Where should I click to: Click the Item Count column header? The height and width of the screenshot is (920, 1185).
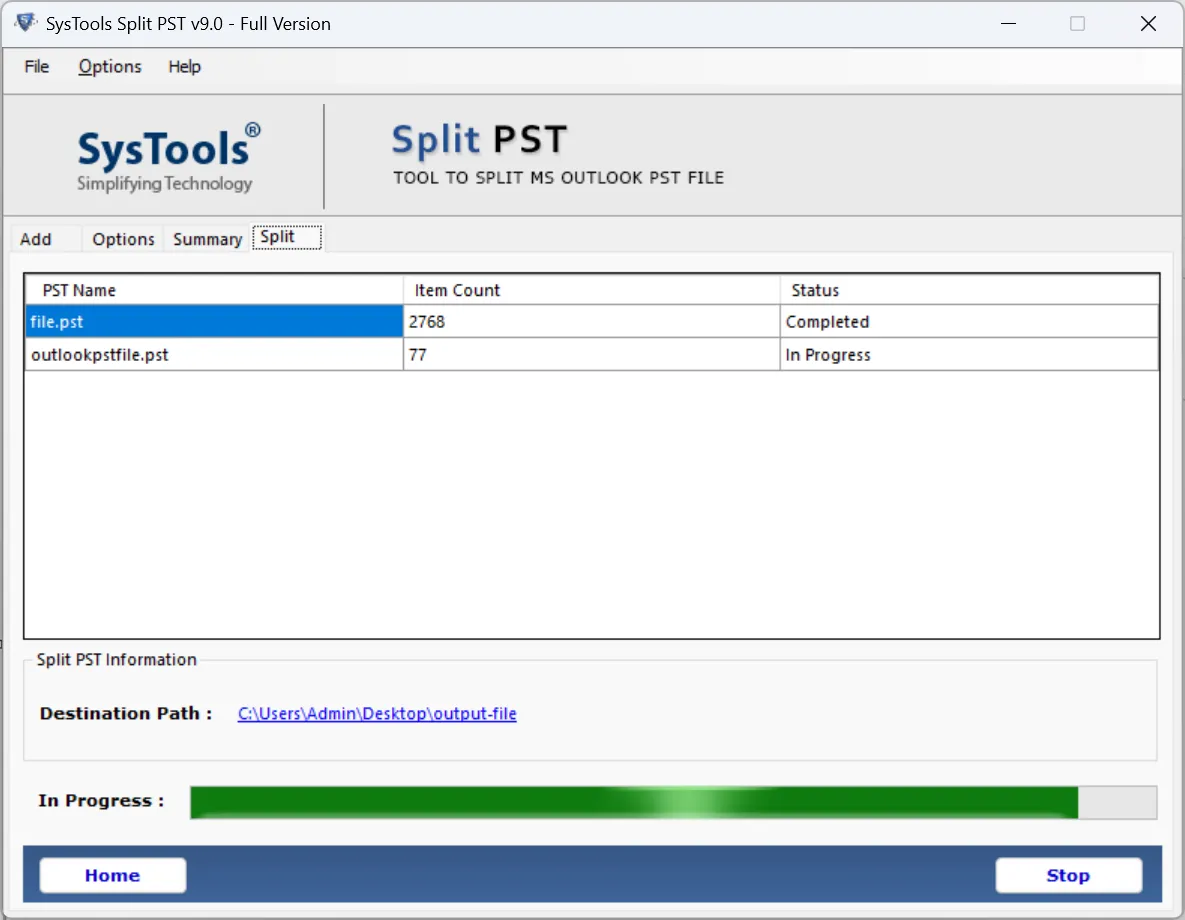(x=592, y=290)
